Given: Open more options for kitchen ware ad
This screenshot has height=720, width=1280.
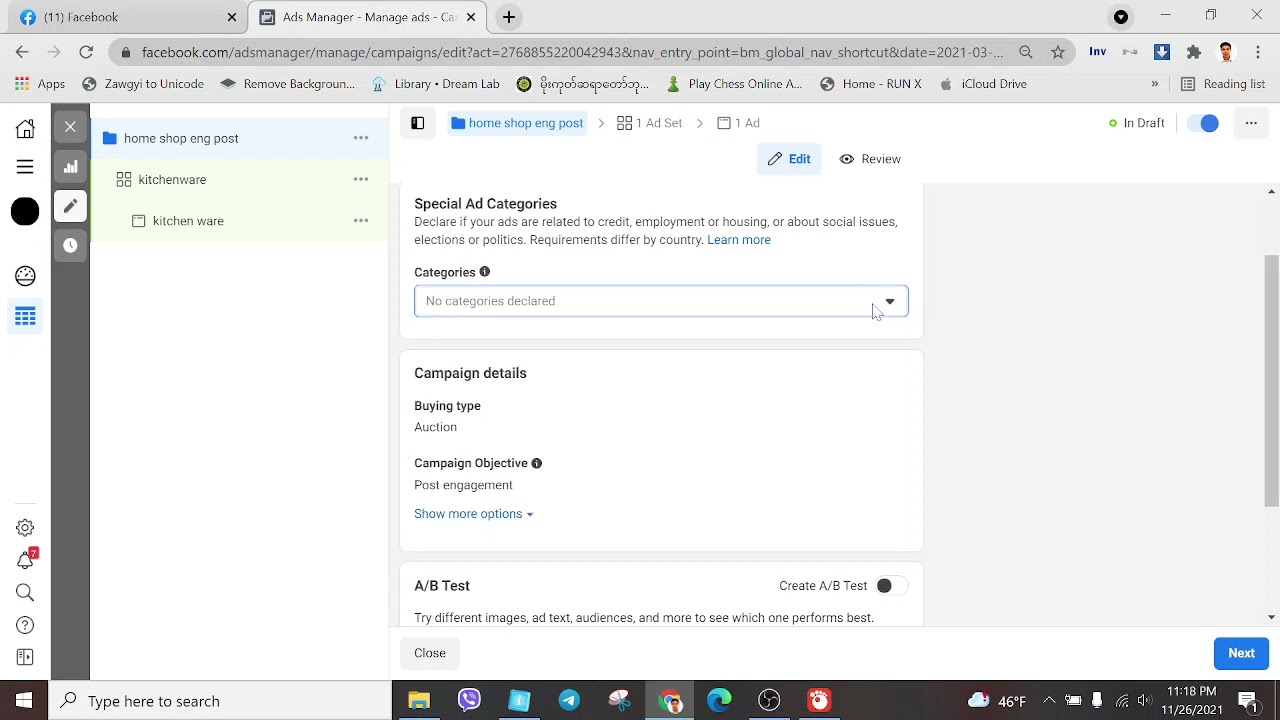Looking at the screenshot, I should pyautogui.click(x=361, y=220).
